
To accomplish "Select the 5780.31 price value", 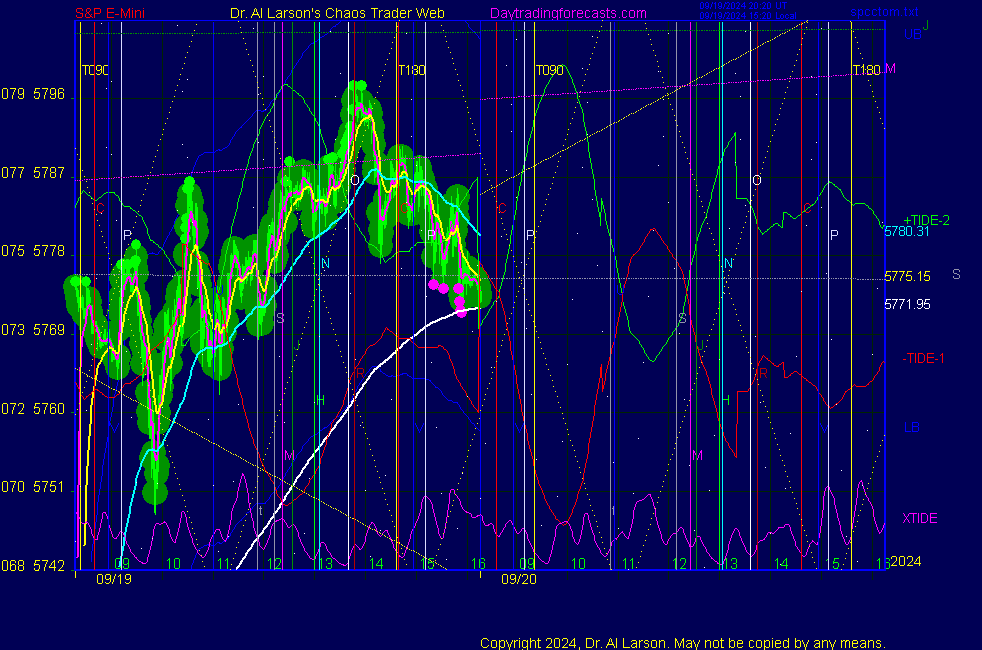I will click(x=905, y=232).
